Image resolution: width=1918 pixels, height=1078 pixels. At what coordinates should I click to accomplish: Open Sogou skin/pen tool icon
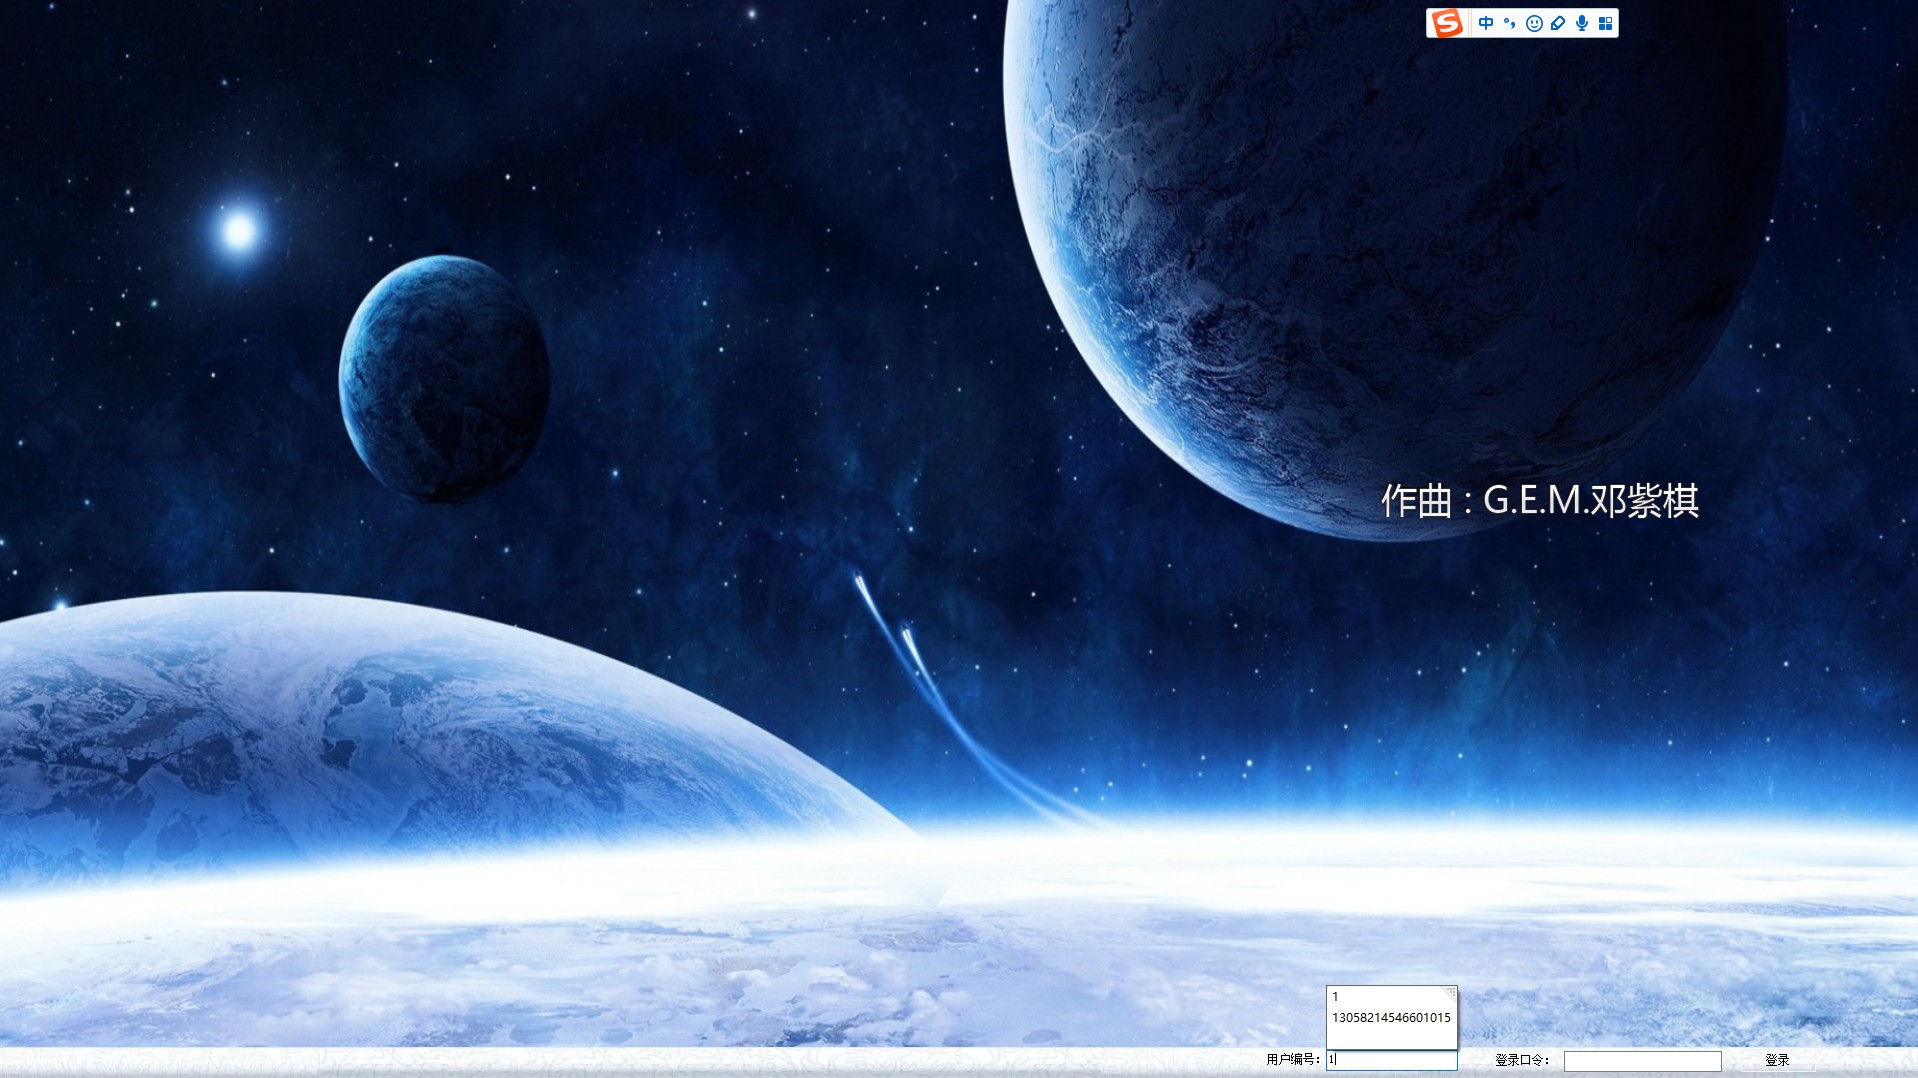(1558, 23)
